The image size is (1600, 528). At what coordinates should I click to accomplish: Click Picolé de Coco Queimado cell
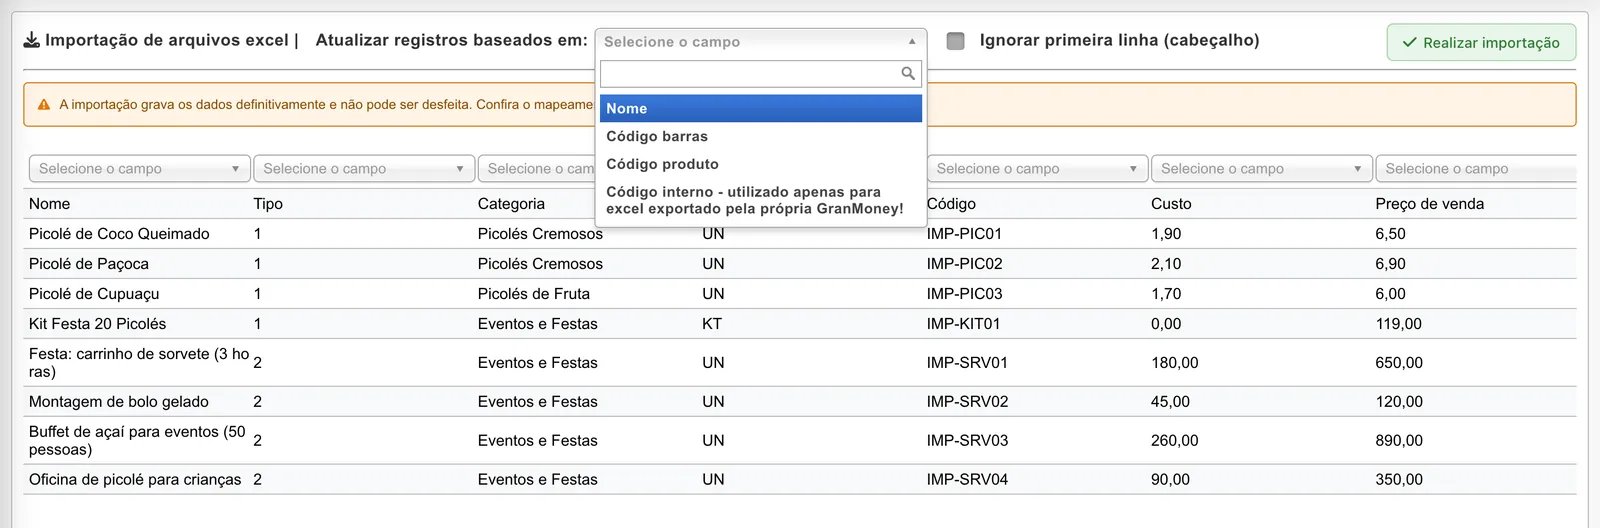click(x=119, y=233)
